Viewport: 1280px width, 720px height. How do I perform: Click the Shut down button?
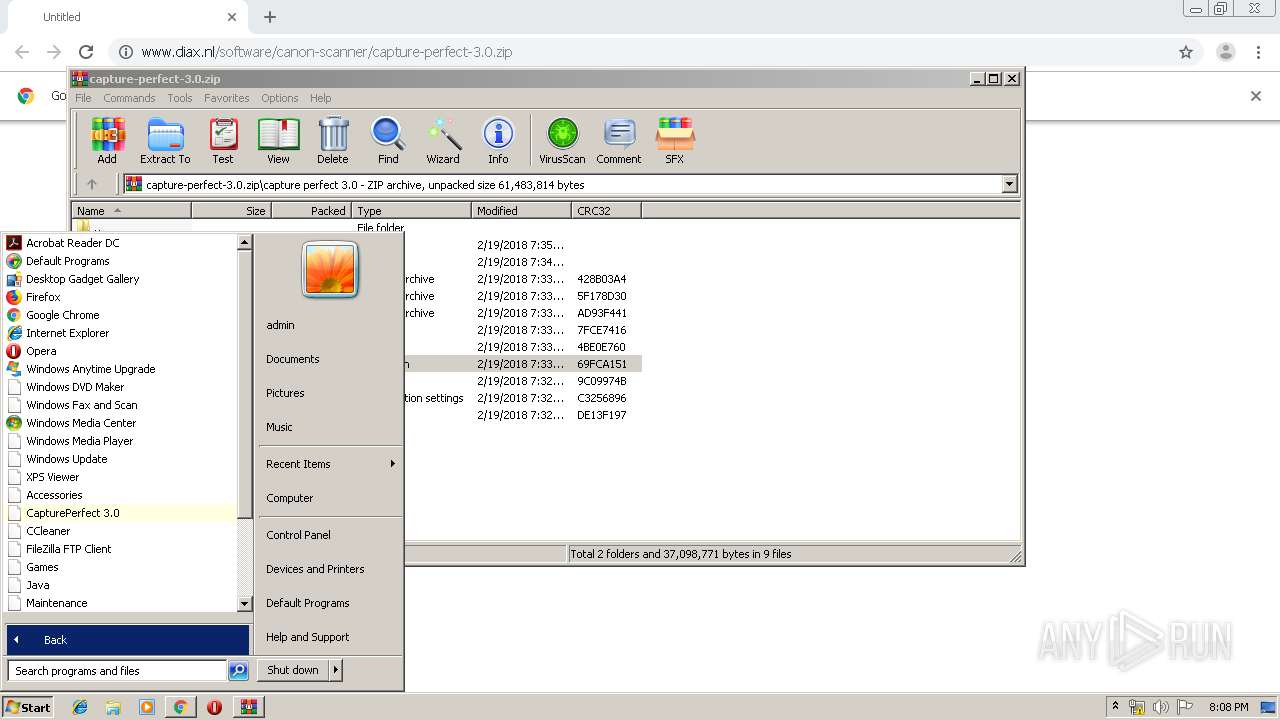293,670
